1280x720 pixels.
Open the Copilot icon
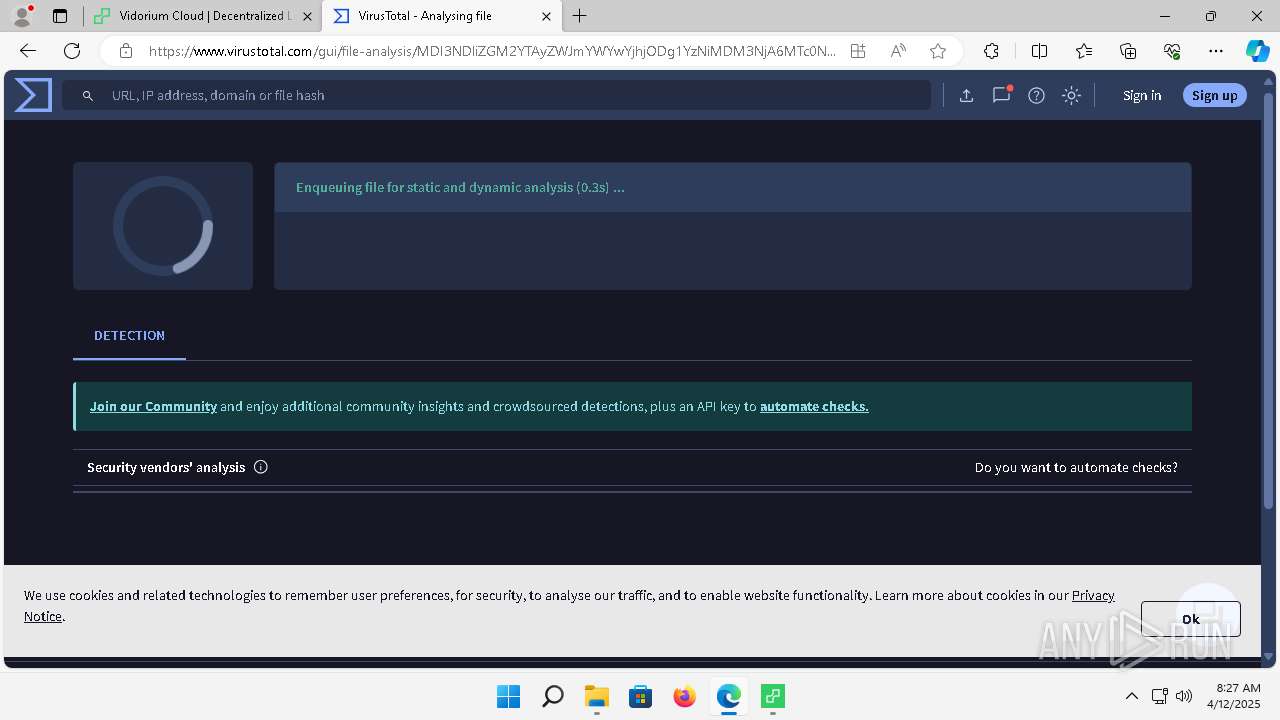pos(1257,51)
